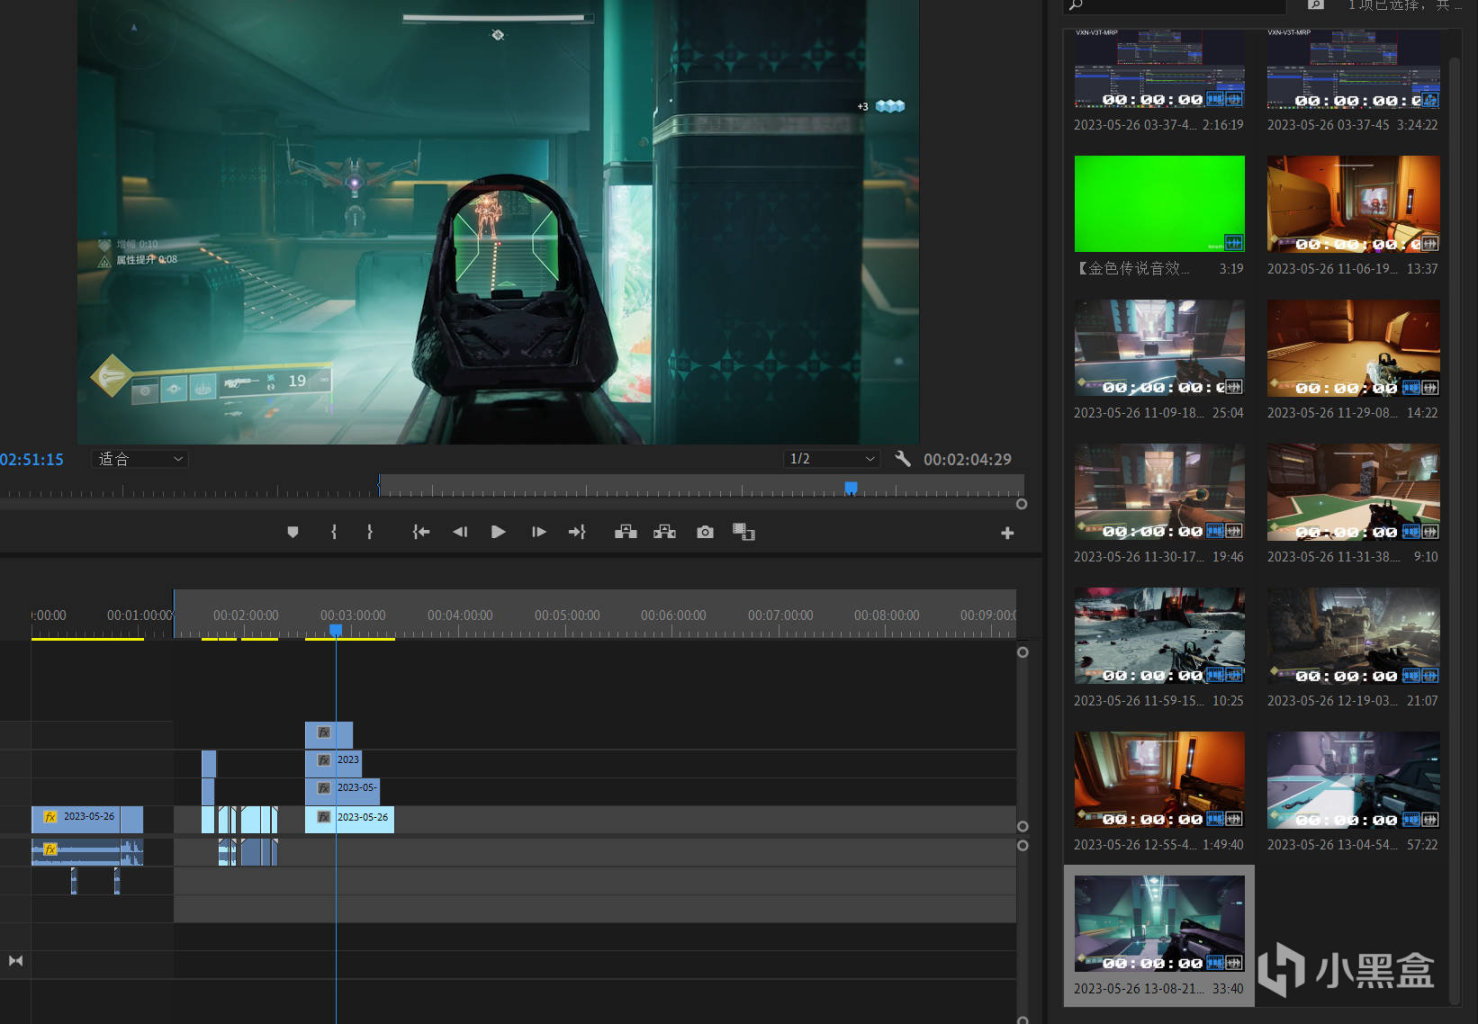Screen dimensions: 1478x1024
Task: Click the Lift button
Action: [x=626, y=532]
